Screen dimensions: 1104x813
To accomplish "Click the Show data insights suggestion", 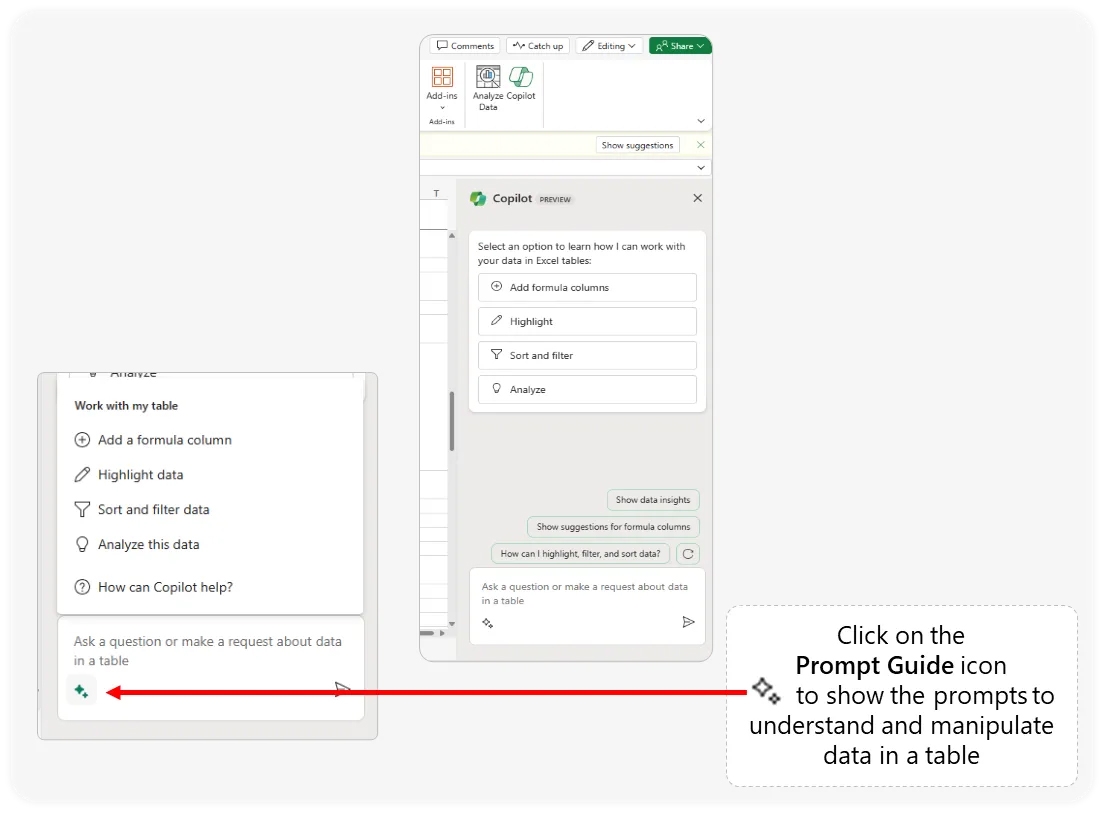I will (x=653, y=500).
